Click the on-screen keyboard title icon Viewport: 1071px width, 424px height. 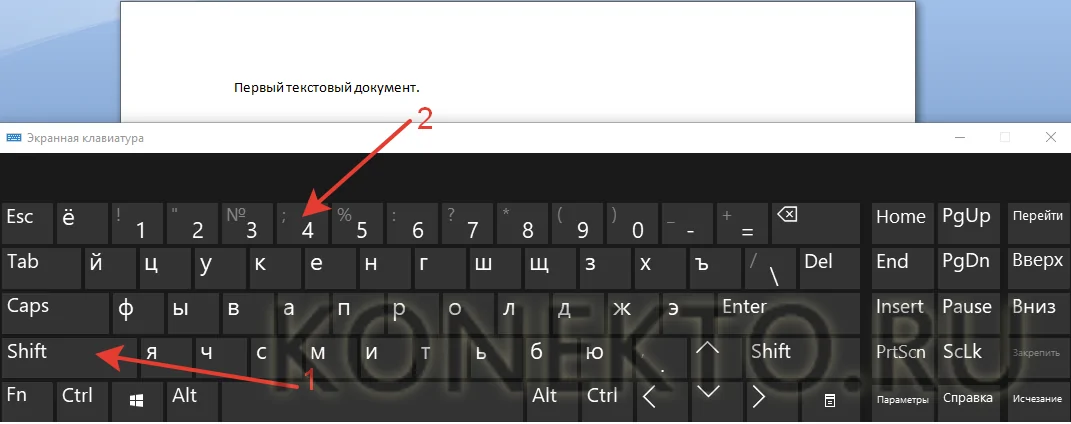13,138
